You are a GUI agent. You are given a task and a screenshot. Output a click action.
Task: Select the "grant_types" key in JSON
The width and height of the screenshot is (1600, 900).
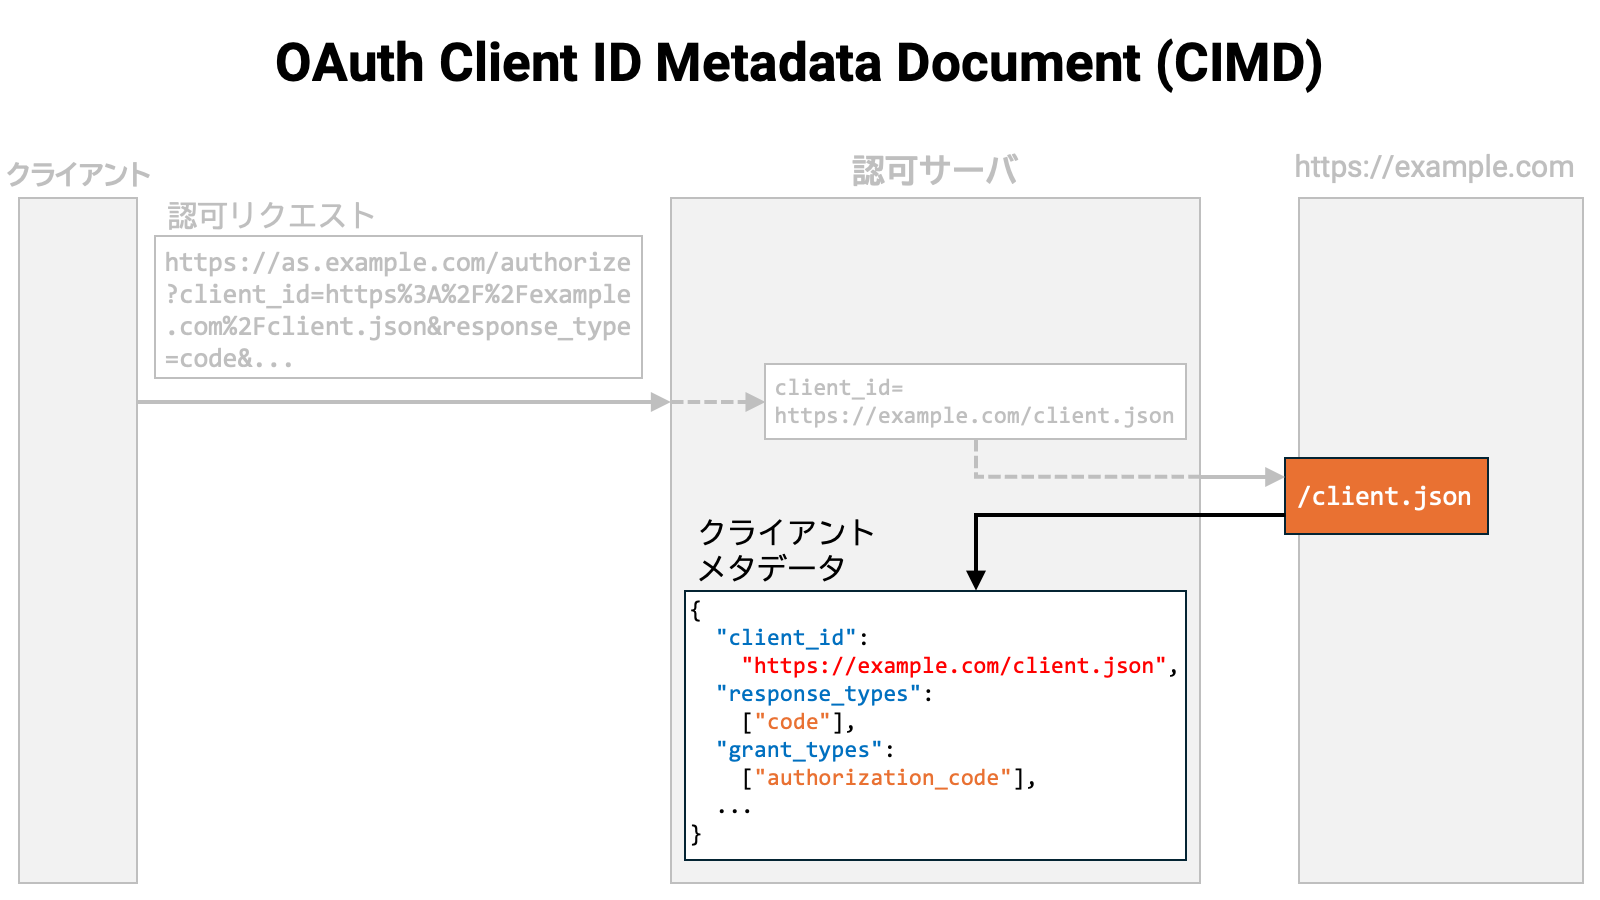click(799, 750)
